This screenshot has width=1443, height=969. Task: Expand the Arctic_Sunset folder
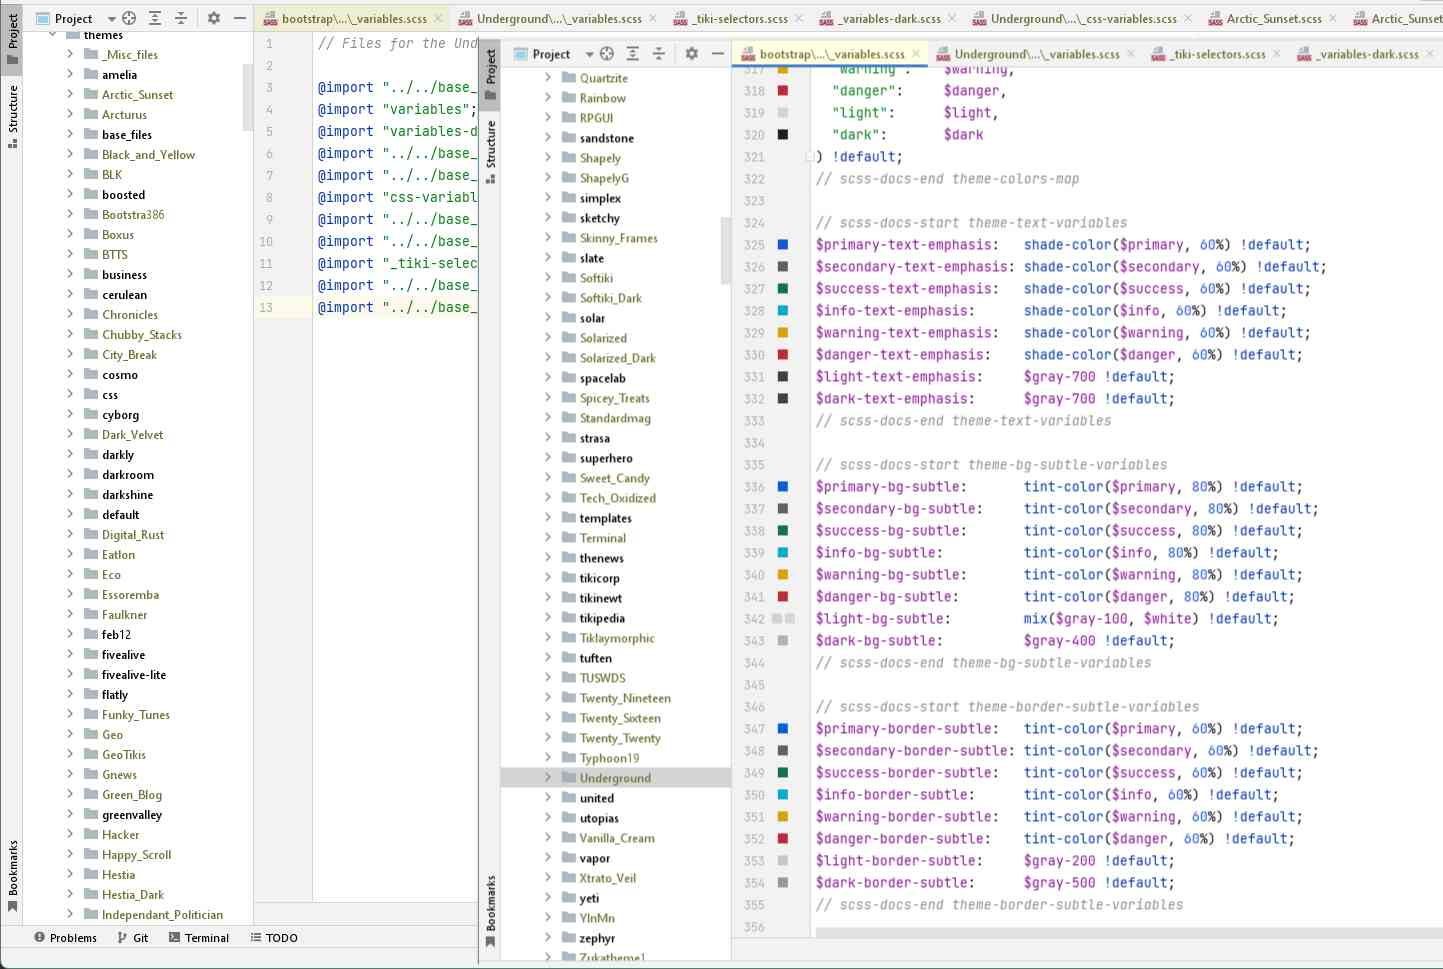[x=70, y=95]
